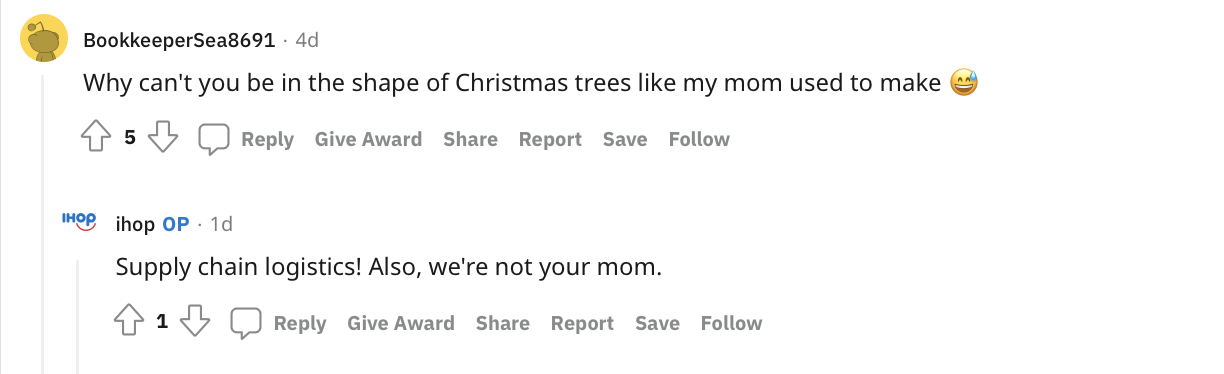Screen dimensions: 1224x374
Task: Click the reply bubble icon under BookkeeperSea8691's comment
Action: pos(214,140)
